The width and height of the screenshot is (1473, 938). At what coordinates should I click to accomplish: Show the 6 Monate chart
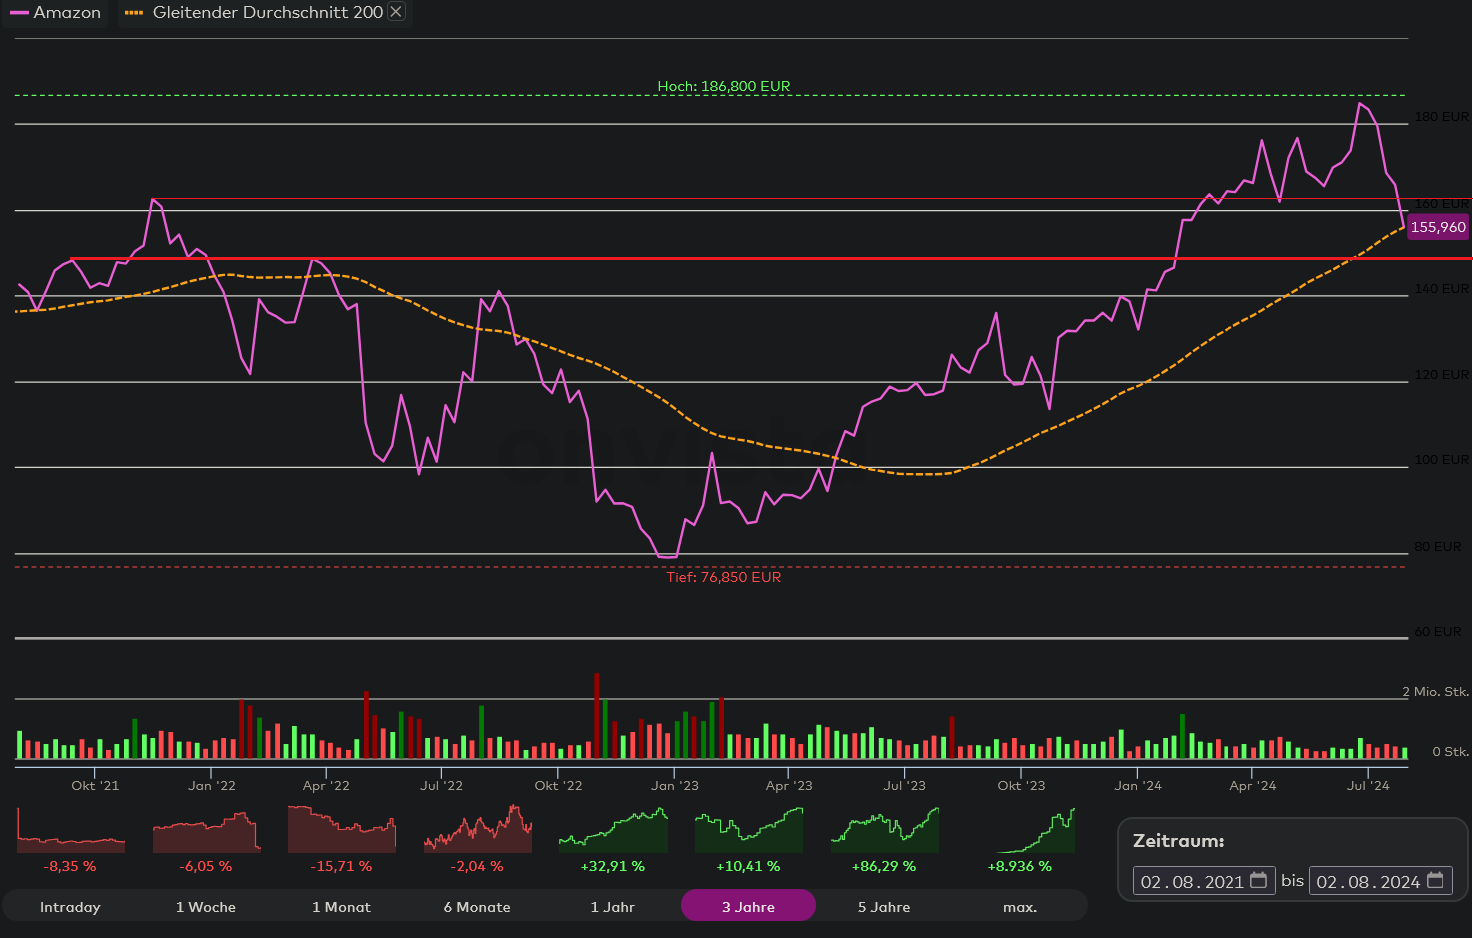tap(477, 907)
